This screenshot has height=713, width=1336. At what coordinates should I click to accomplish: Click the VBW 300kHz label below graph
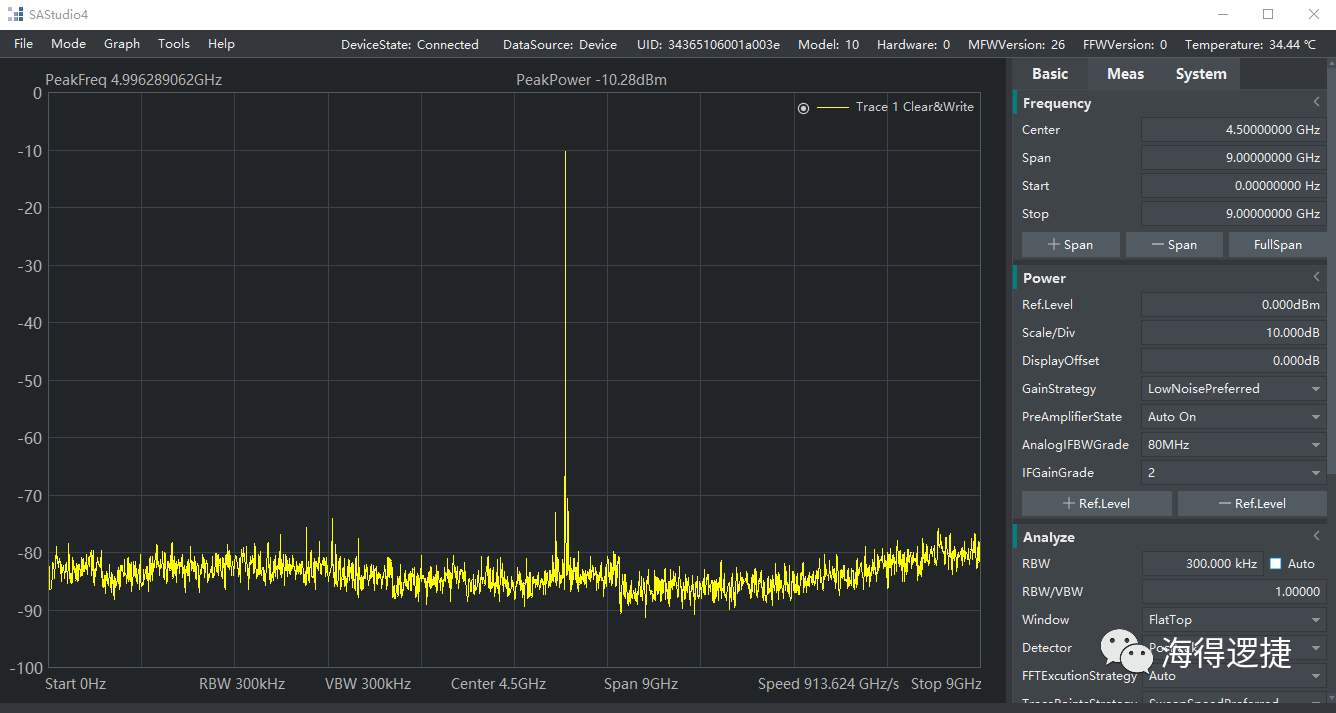tap(368, 684)
